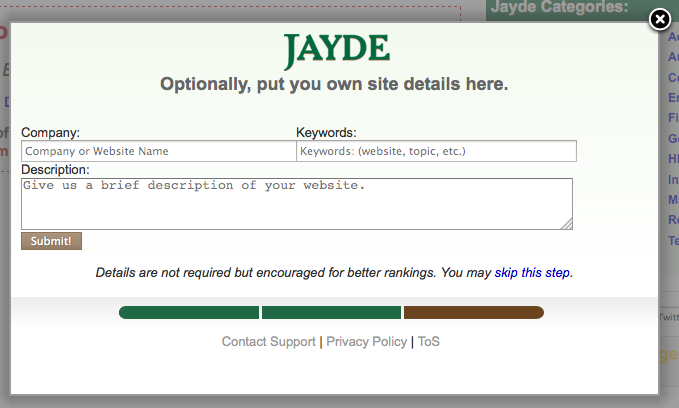The image size is (679, 408).
Task: Click the first green progress segment
Action: pos(189,312)
